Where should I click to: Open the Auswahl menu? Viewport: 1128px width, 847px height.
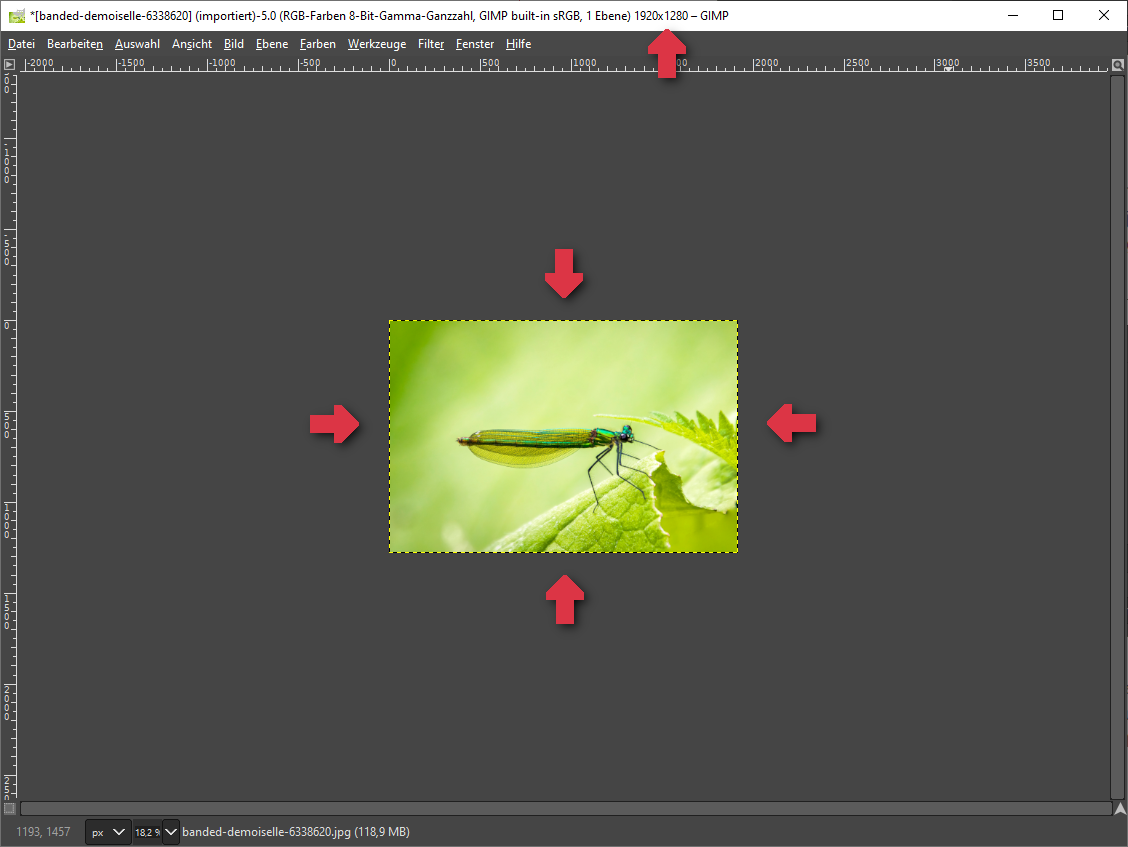click(137, 44)
